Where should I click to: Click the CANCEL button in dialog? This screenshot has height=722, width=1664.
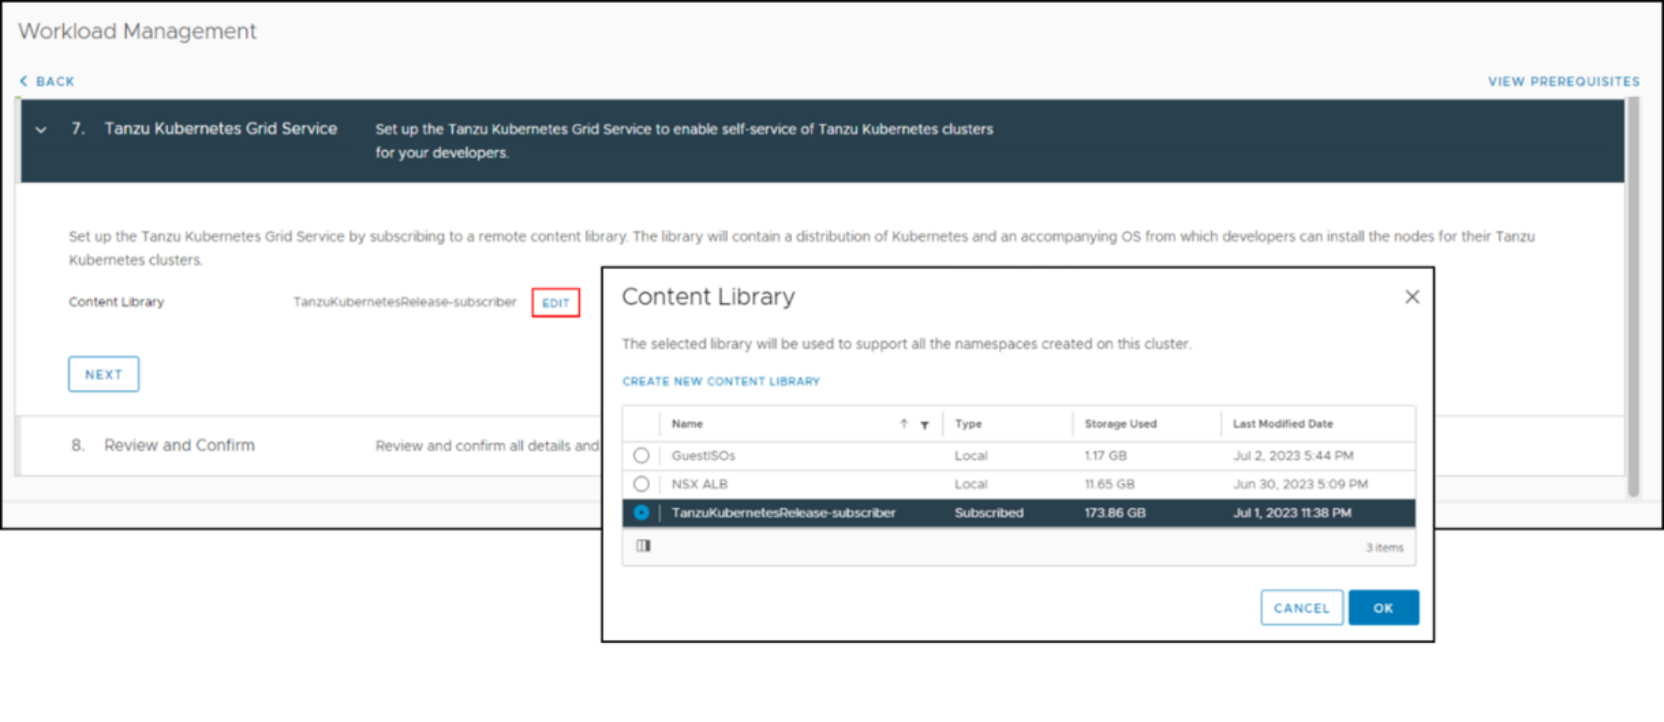coord(1302,608)
